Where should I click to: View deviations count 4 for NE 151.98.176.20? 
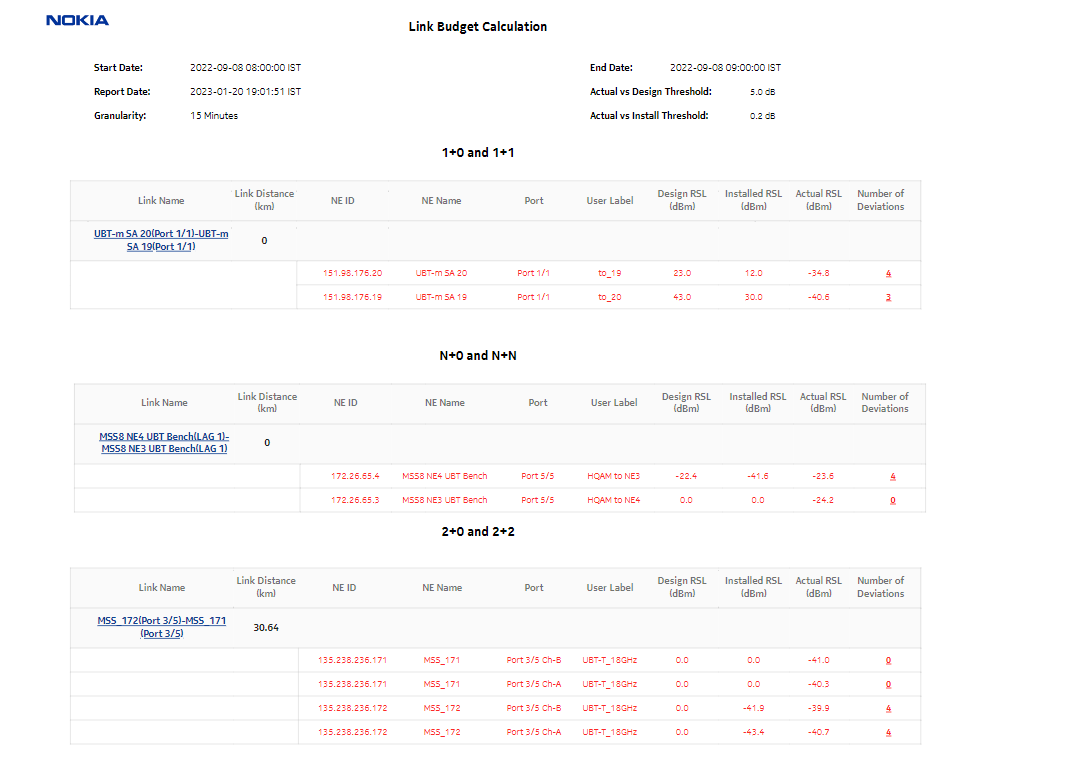(x=887, y=272)
